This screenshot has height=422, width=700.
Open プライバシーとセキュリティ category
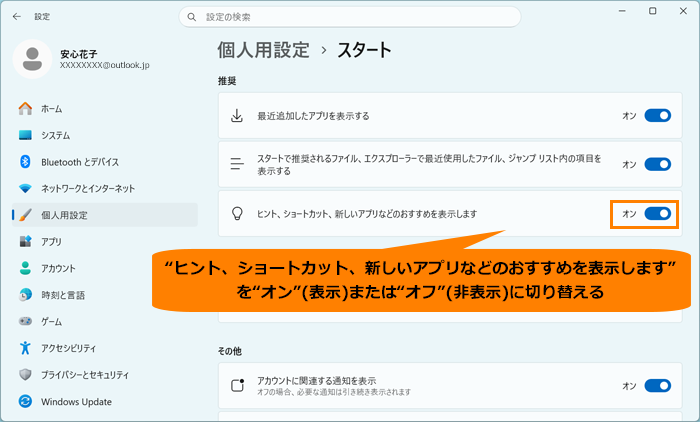(x=105, y=375)
